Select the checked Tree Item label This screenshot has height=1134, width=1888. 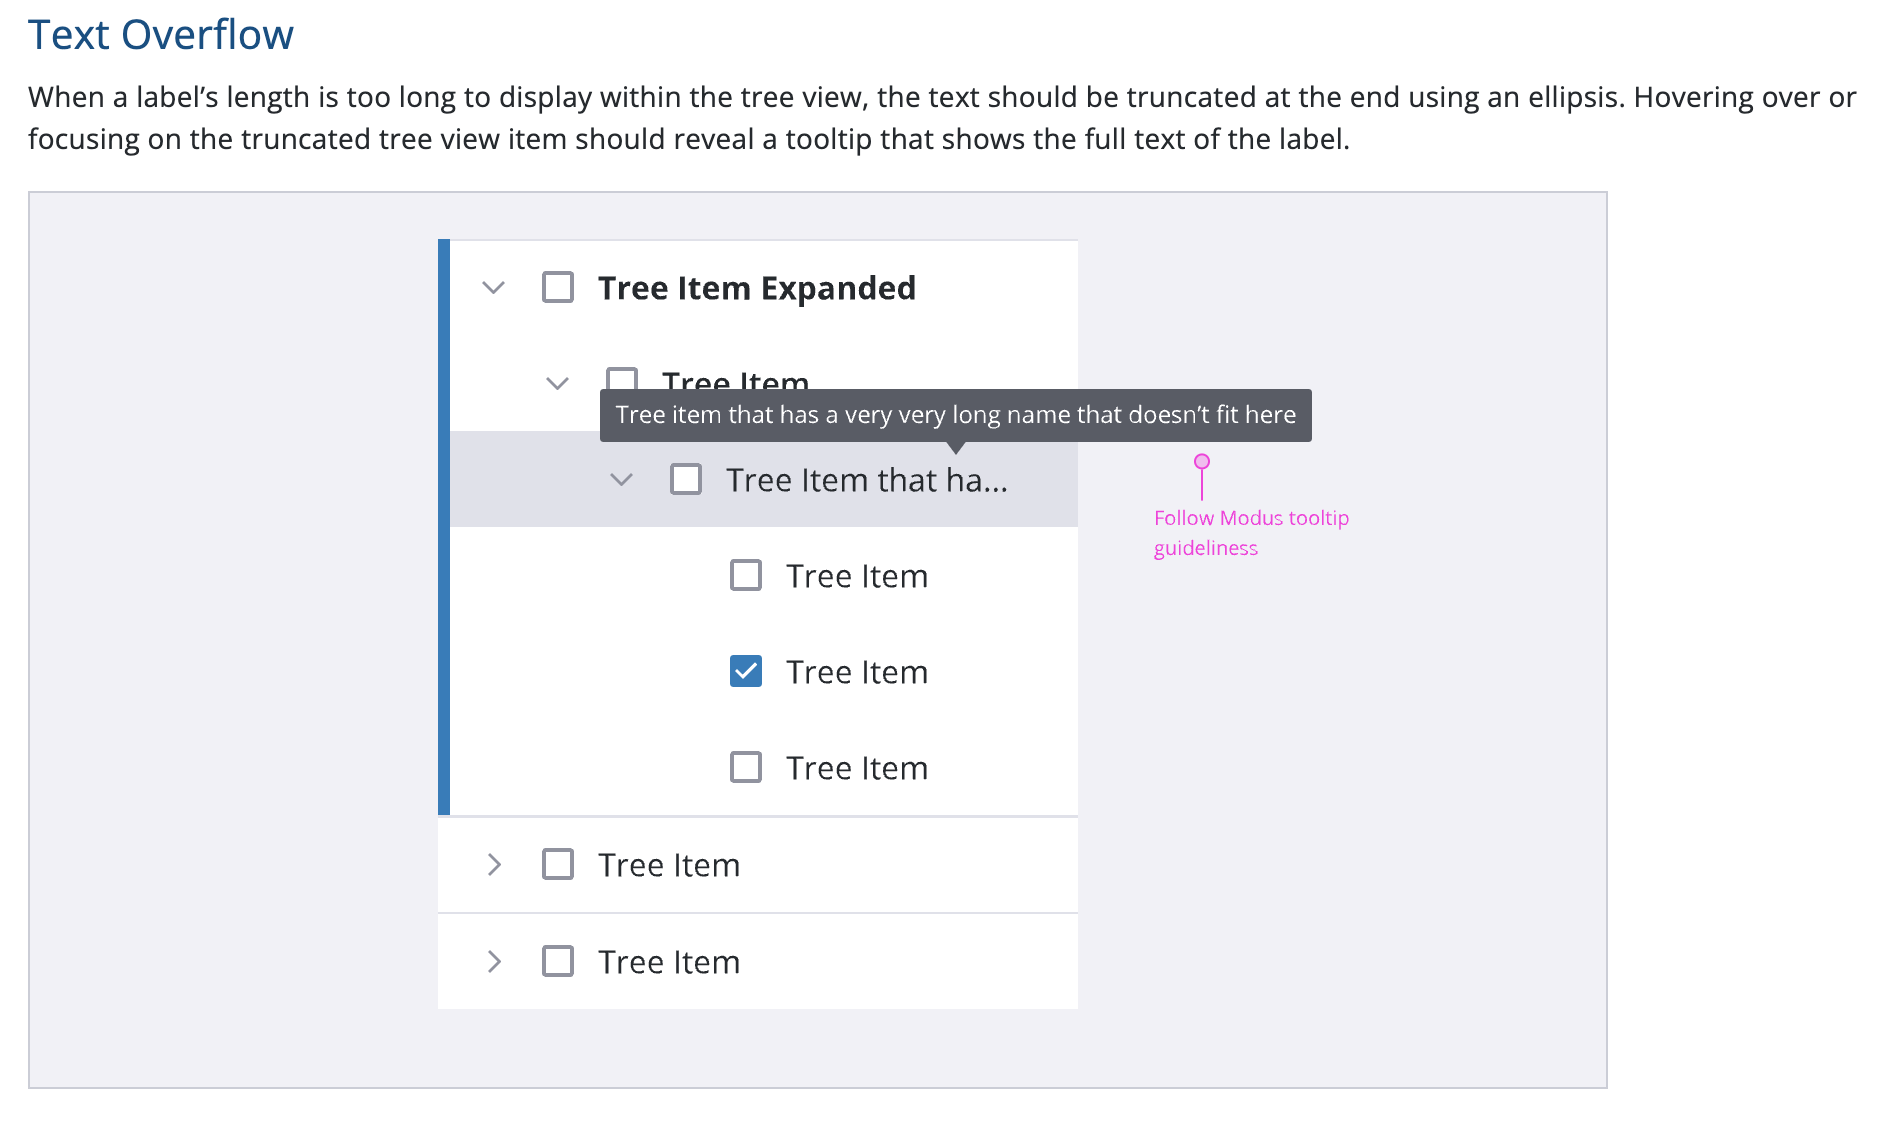tap(857, 672)
